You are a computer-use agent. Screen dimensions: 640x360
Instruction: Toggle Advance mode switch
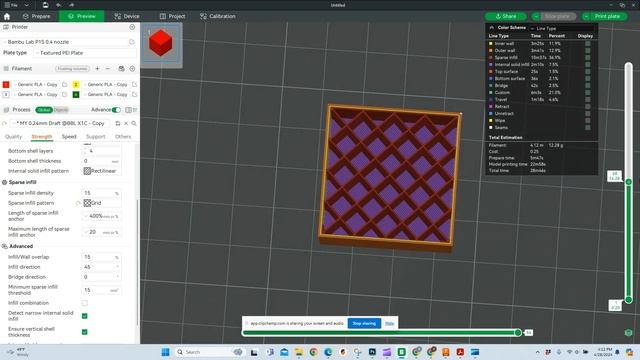(116, 110)
